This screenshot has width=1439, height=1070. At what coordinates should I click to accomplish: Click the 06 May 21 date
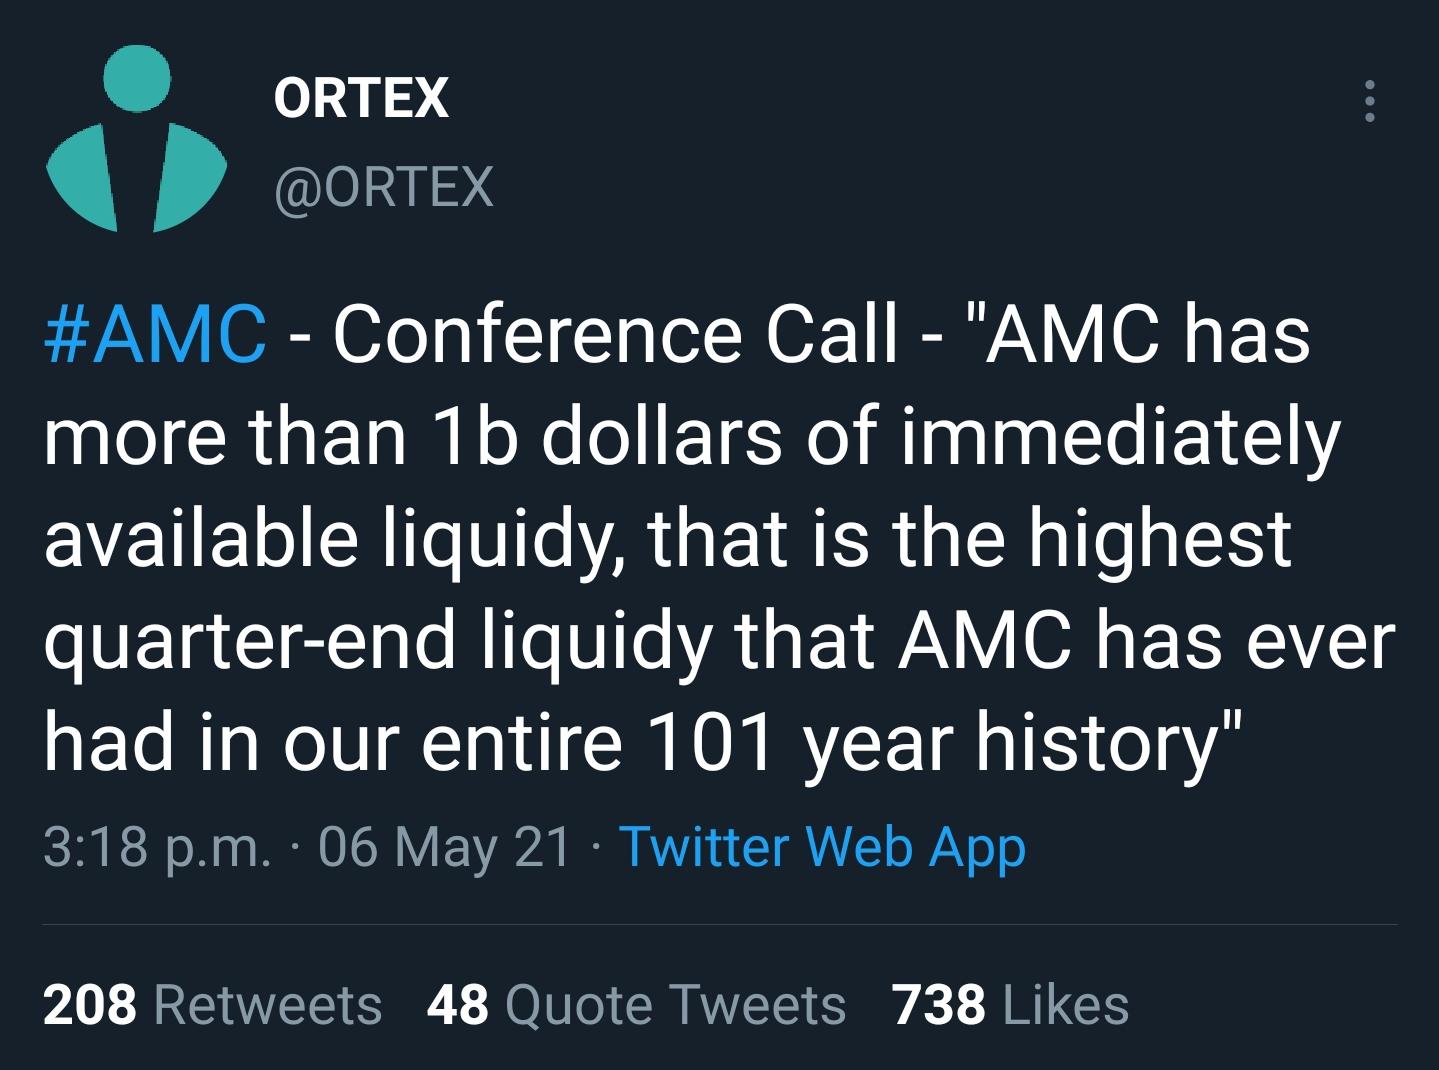point(444,847)
